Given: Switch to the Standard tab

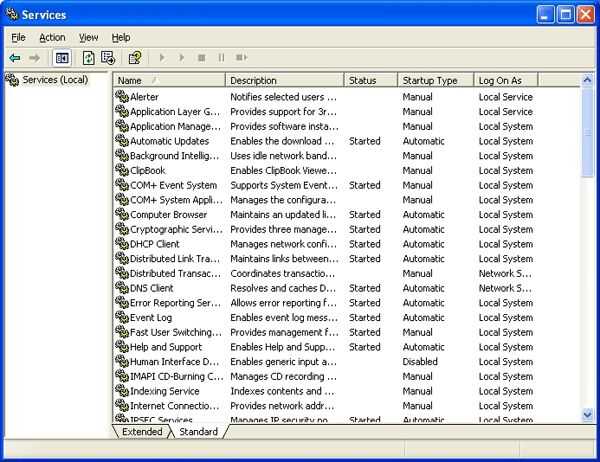Looking at the screenshot, I should pyautogui.click(x=198, y=431).
